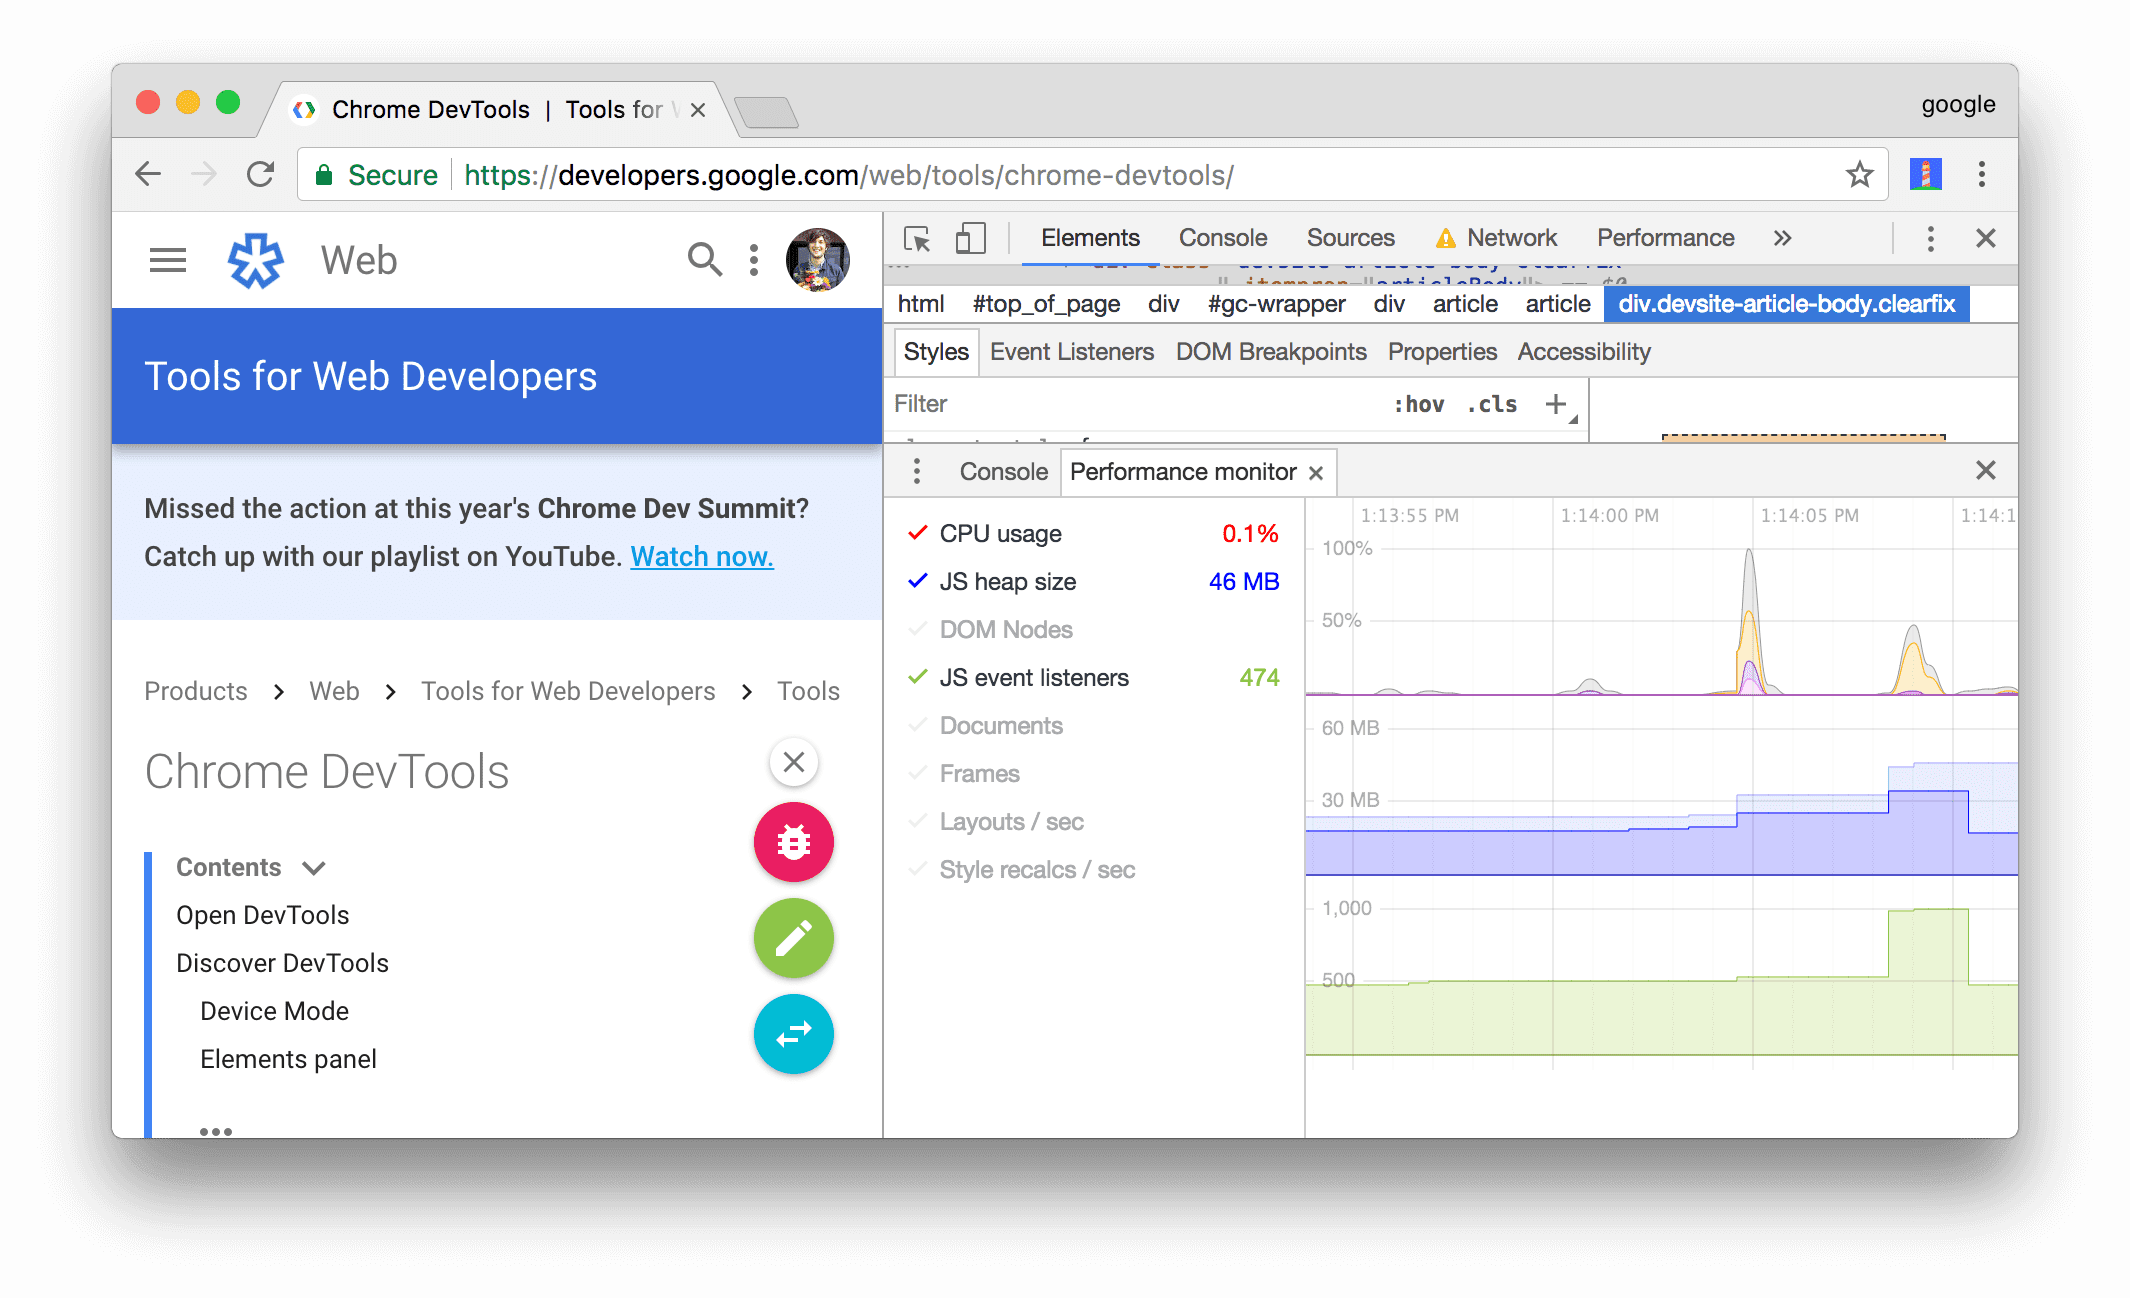2130x1298 pixels.
Task: Click the Watch now link
Action: coord(701,552)
